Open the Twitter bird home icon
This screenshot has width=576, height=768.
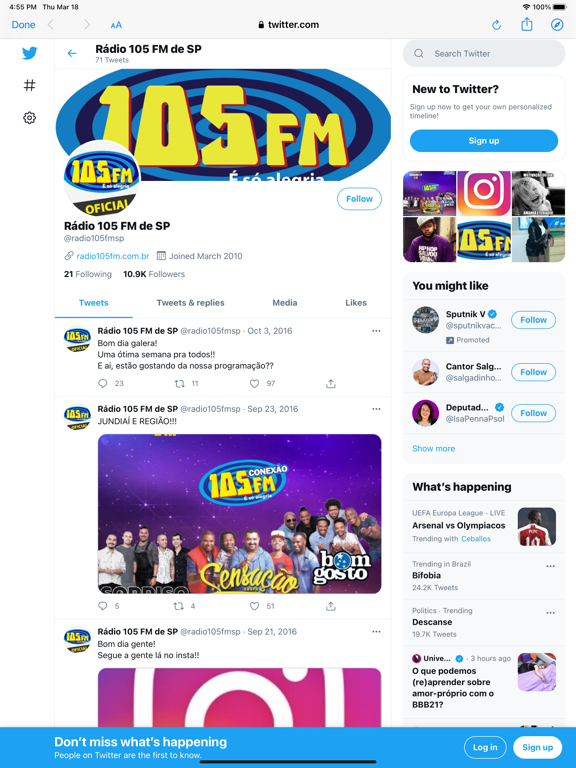coord(29,53)
